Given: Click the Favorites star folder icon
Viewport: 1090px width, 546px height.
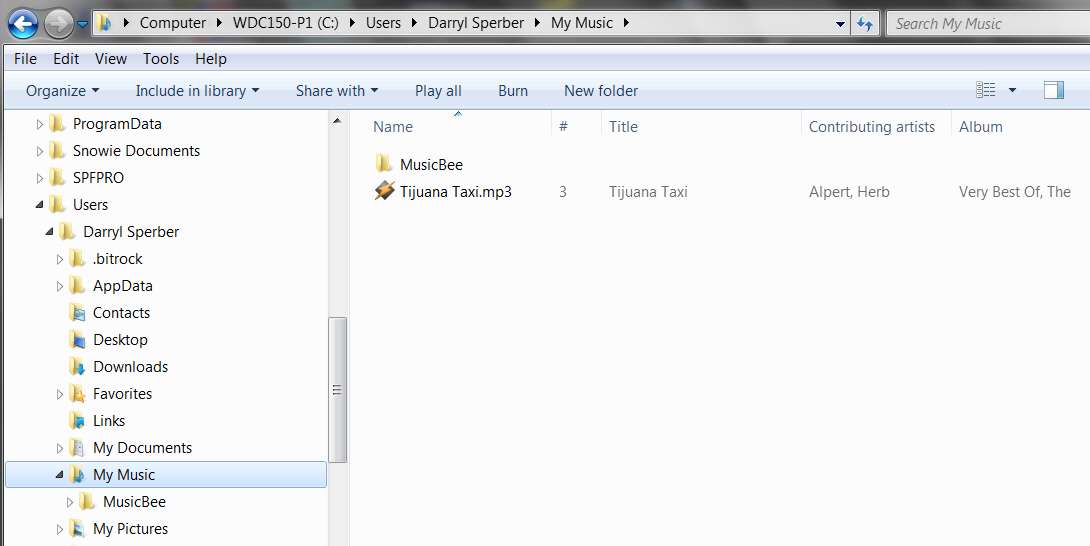Looking at the screenshot, I should [x=78, y=394].
